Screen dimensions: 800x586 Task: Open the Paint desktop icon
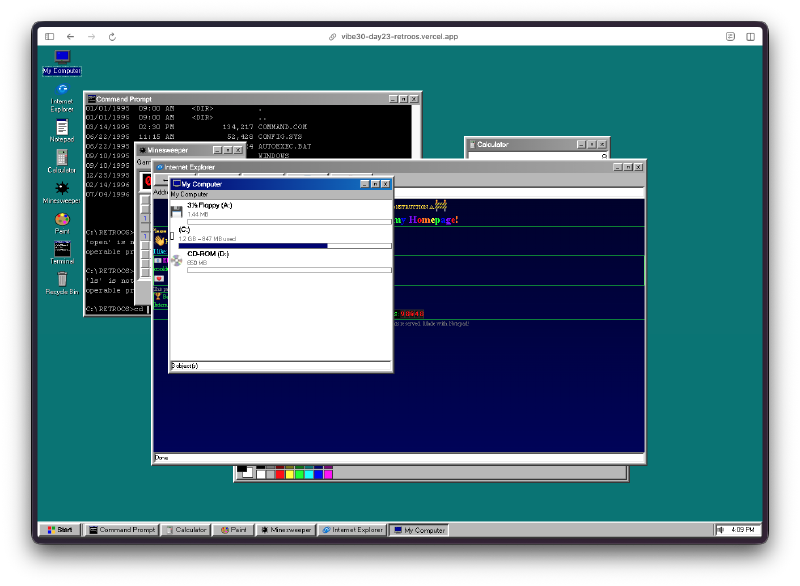62,219
